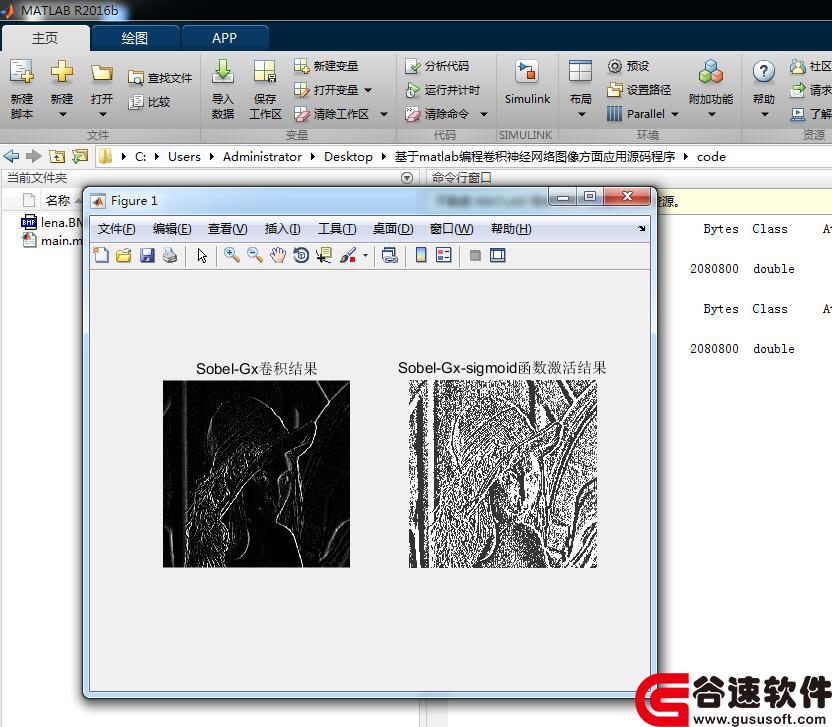Click Compare (比较) in the ribbon

[x=150, y=102]
